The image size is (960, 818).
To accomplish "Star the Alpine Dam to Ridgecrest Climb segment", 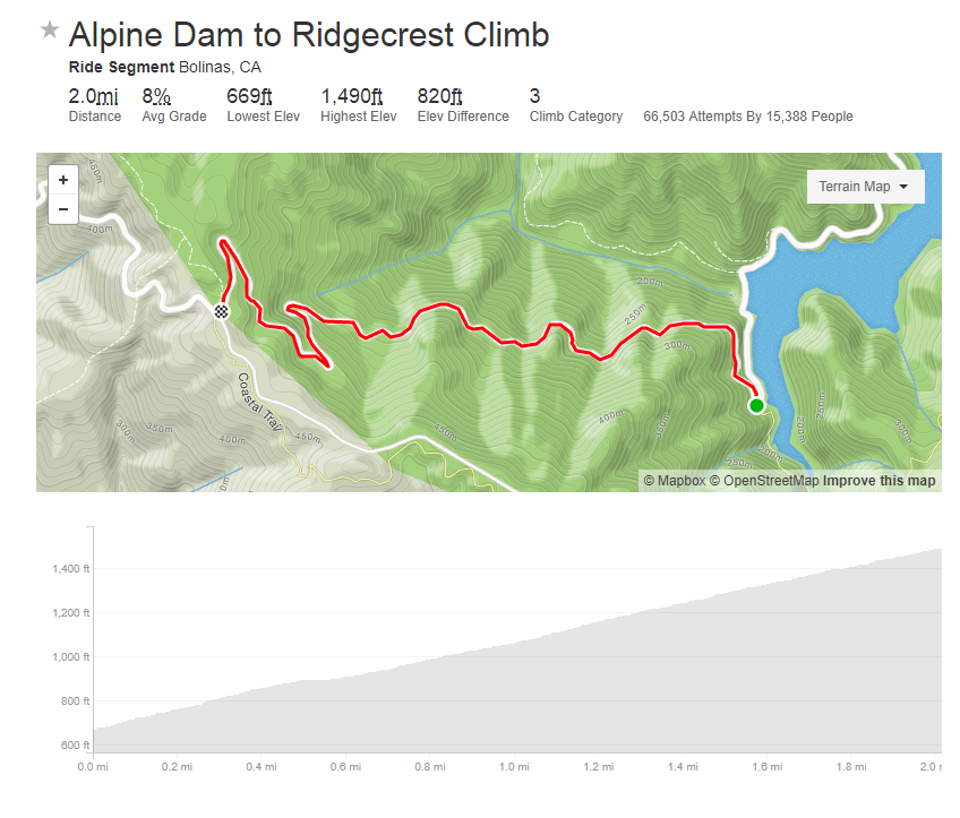I will tap(50, 29).
